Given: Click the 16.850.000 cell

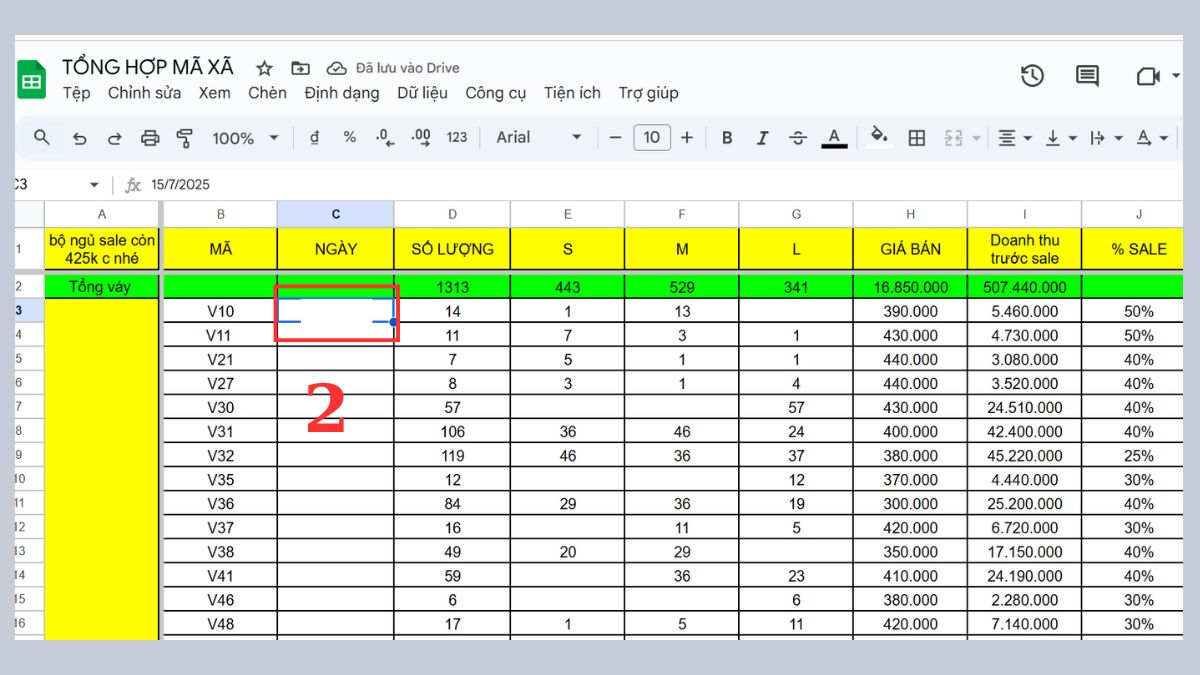Looking at the screenshot, I should [x=910, y=287].
